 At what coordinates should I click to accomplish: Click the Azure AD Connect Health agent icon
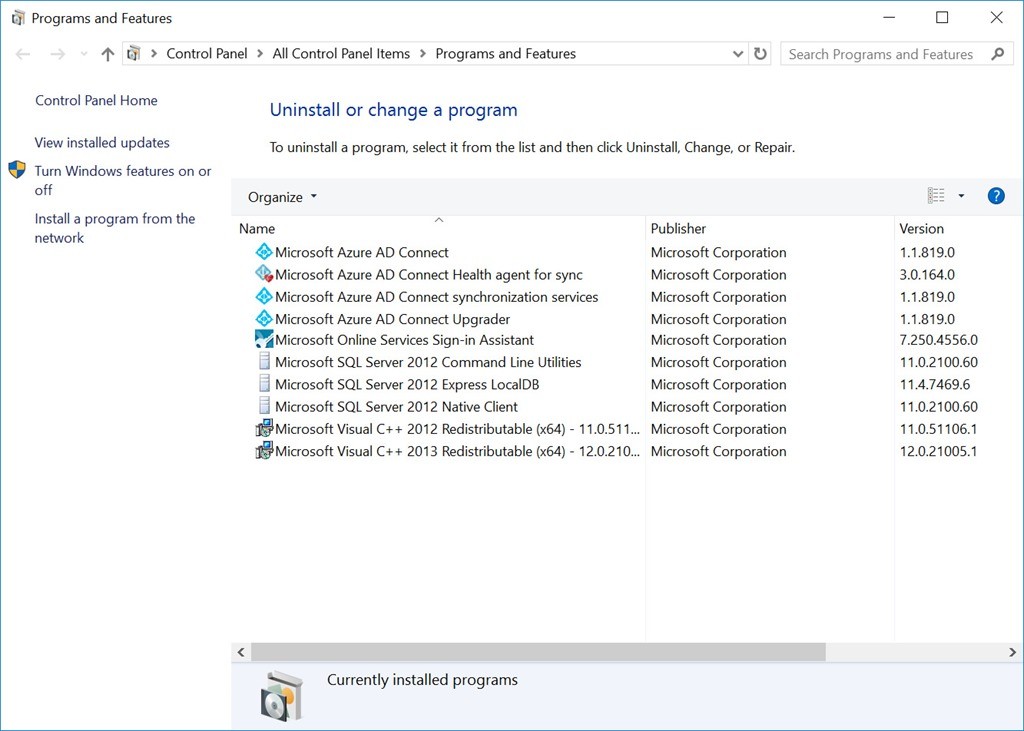(x=264, y=274)
